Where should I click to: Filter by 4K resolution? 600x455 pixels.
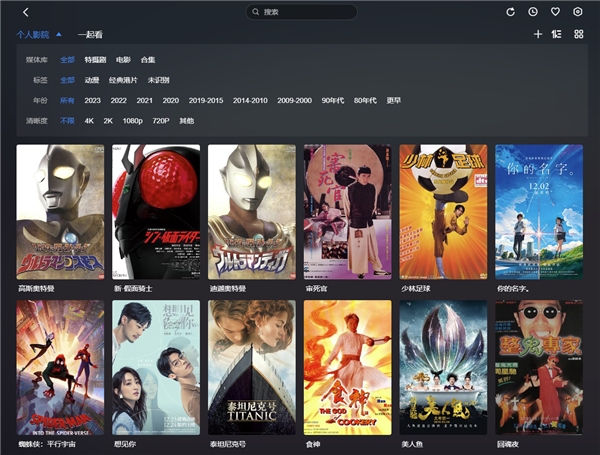click(89, 121)
